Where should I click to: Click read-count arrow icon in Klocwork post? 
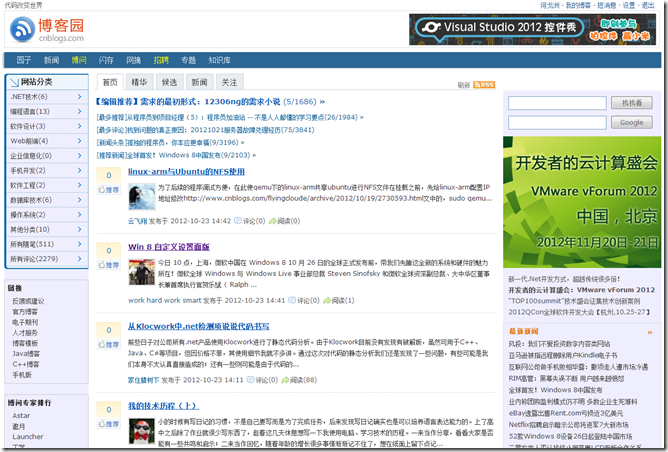(x=285, y=380)
